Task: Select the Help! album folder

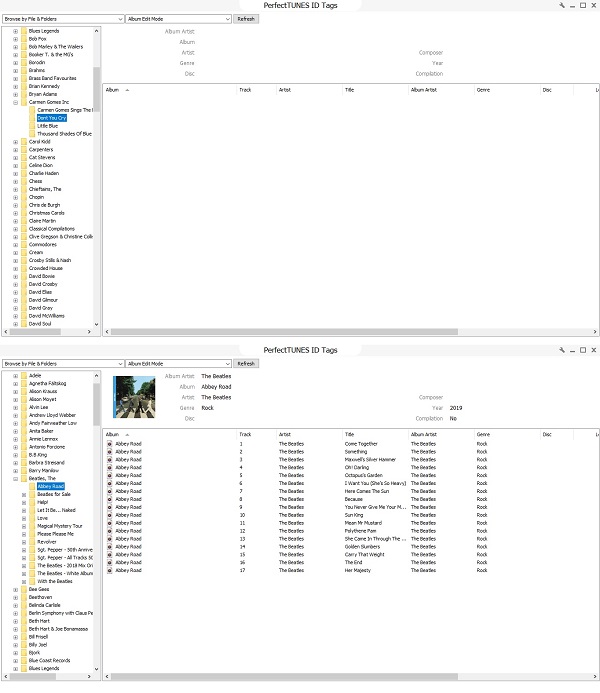Action: point(42,502)
